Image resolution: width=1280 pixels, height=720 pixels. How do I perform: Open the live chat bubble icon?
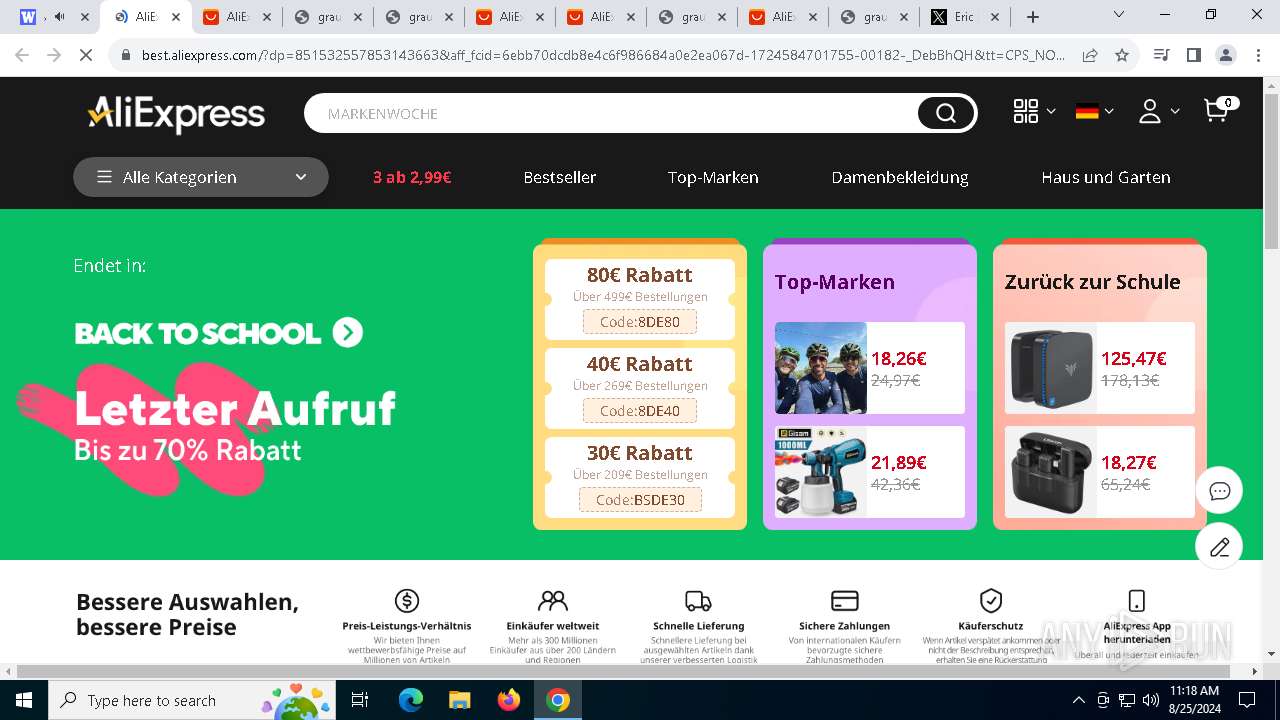coord(1219,491)
